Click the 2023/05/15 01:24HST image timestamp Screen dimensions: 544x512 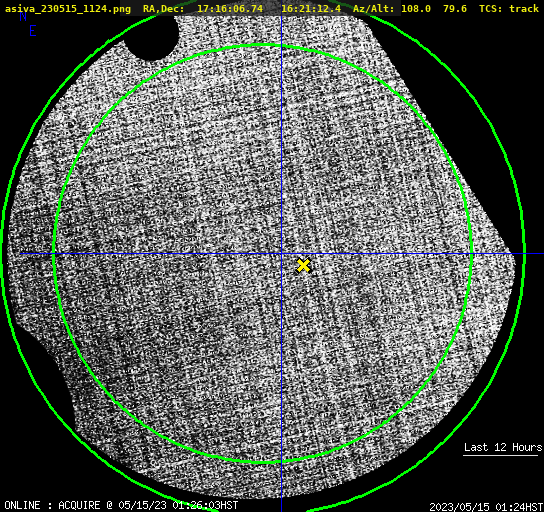486,507
